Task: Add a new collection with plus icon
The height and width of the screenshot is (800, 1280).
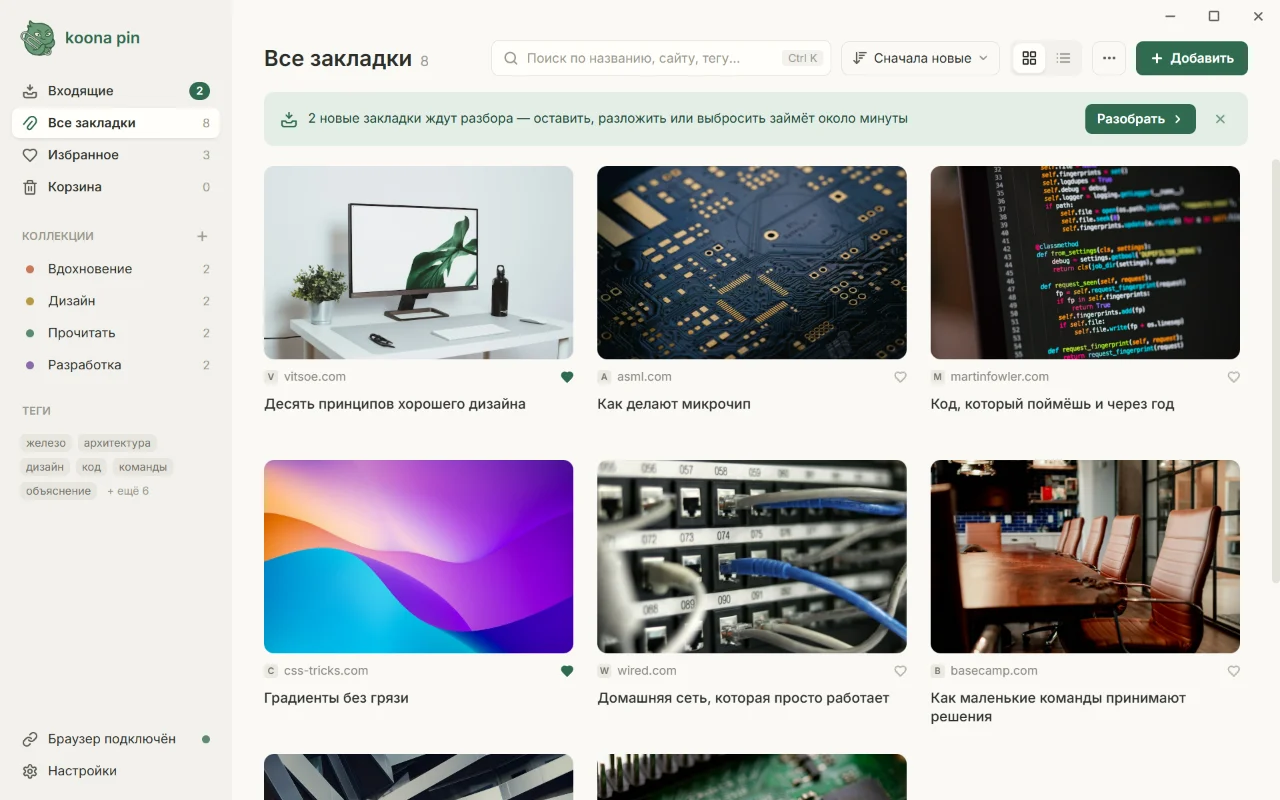Action: tap(202, 236)
